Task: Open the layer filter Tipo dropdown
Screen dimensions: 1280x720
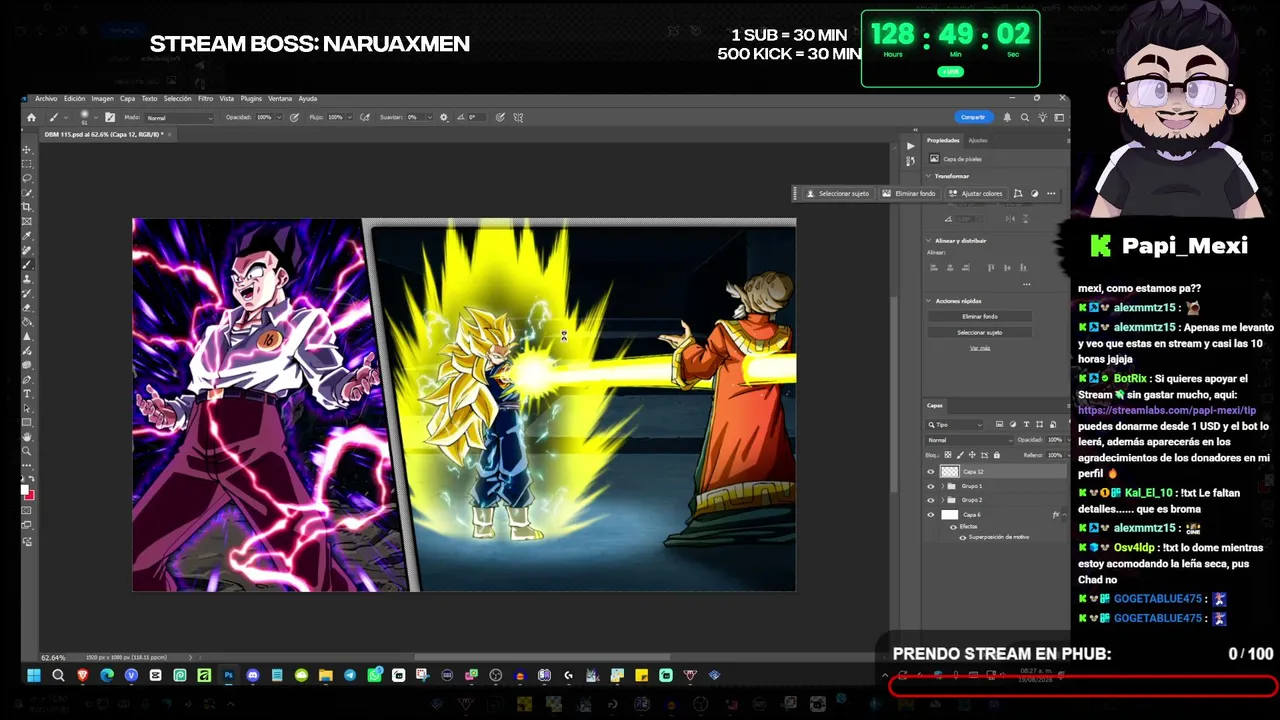Action: coord(956,425)
